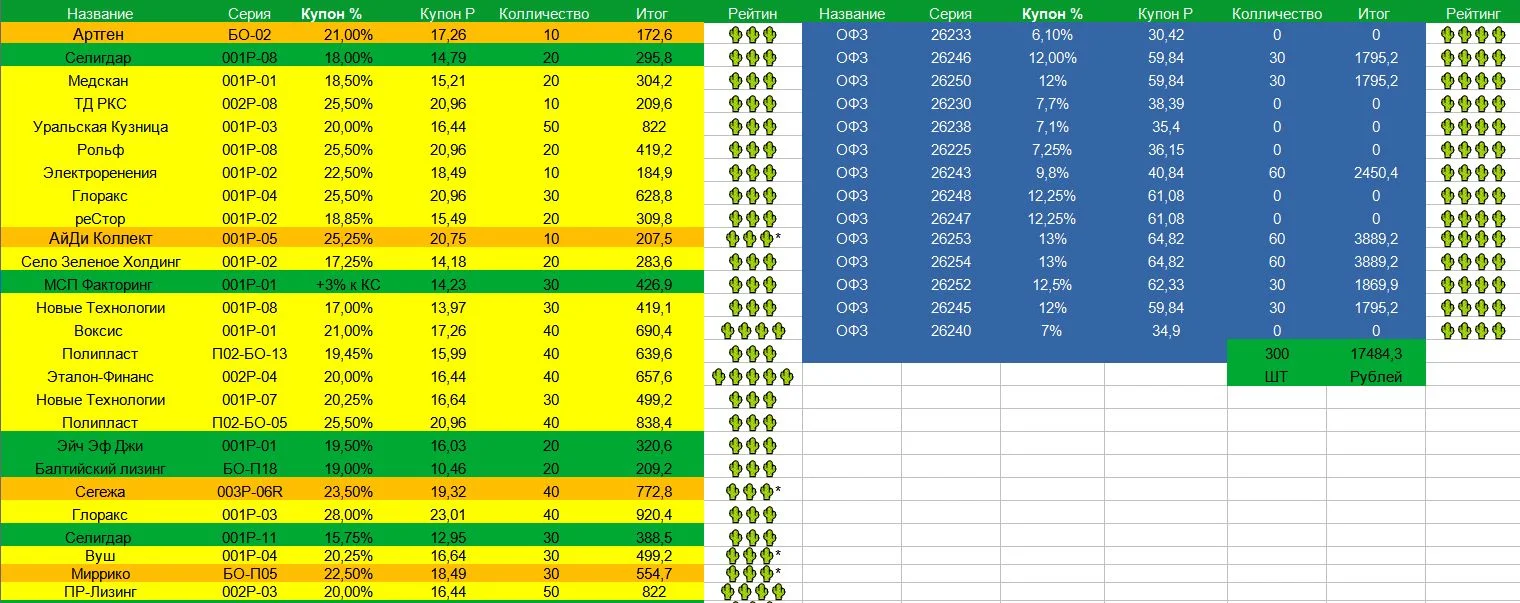Click the cactus rating for Артген

752,35
